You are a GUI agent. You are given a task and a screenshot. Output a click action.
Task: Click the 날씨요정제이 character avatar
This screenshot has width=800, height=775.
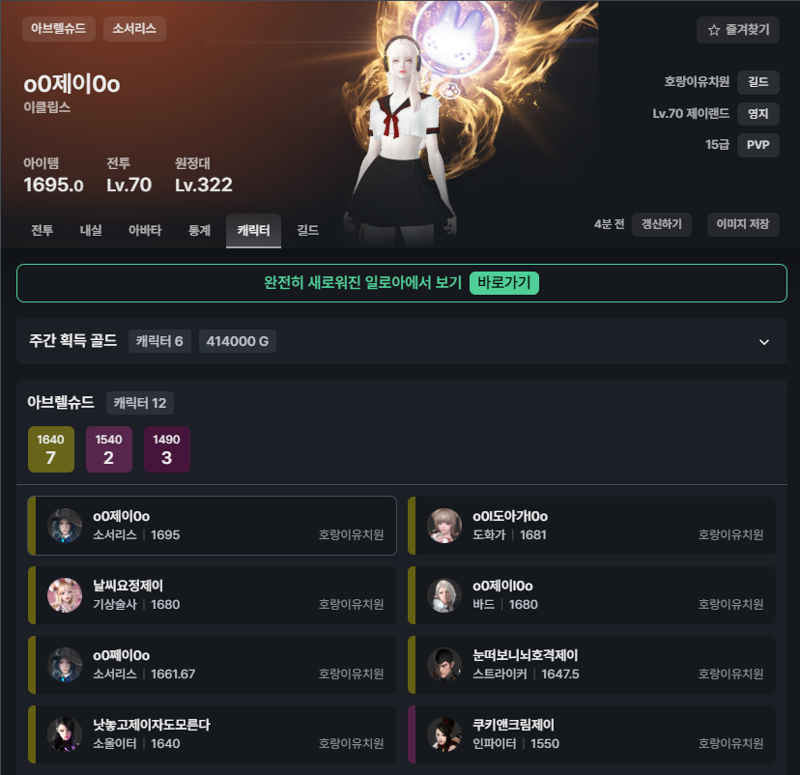65,595
